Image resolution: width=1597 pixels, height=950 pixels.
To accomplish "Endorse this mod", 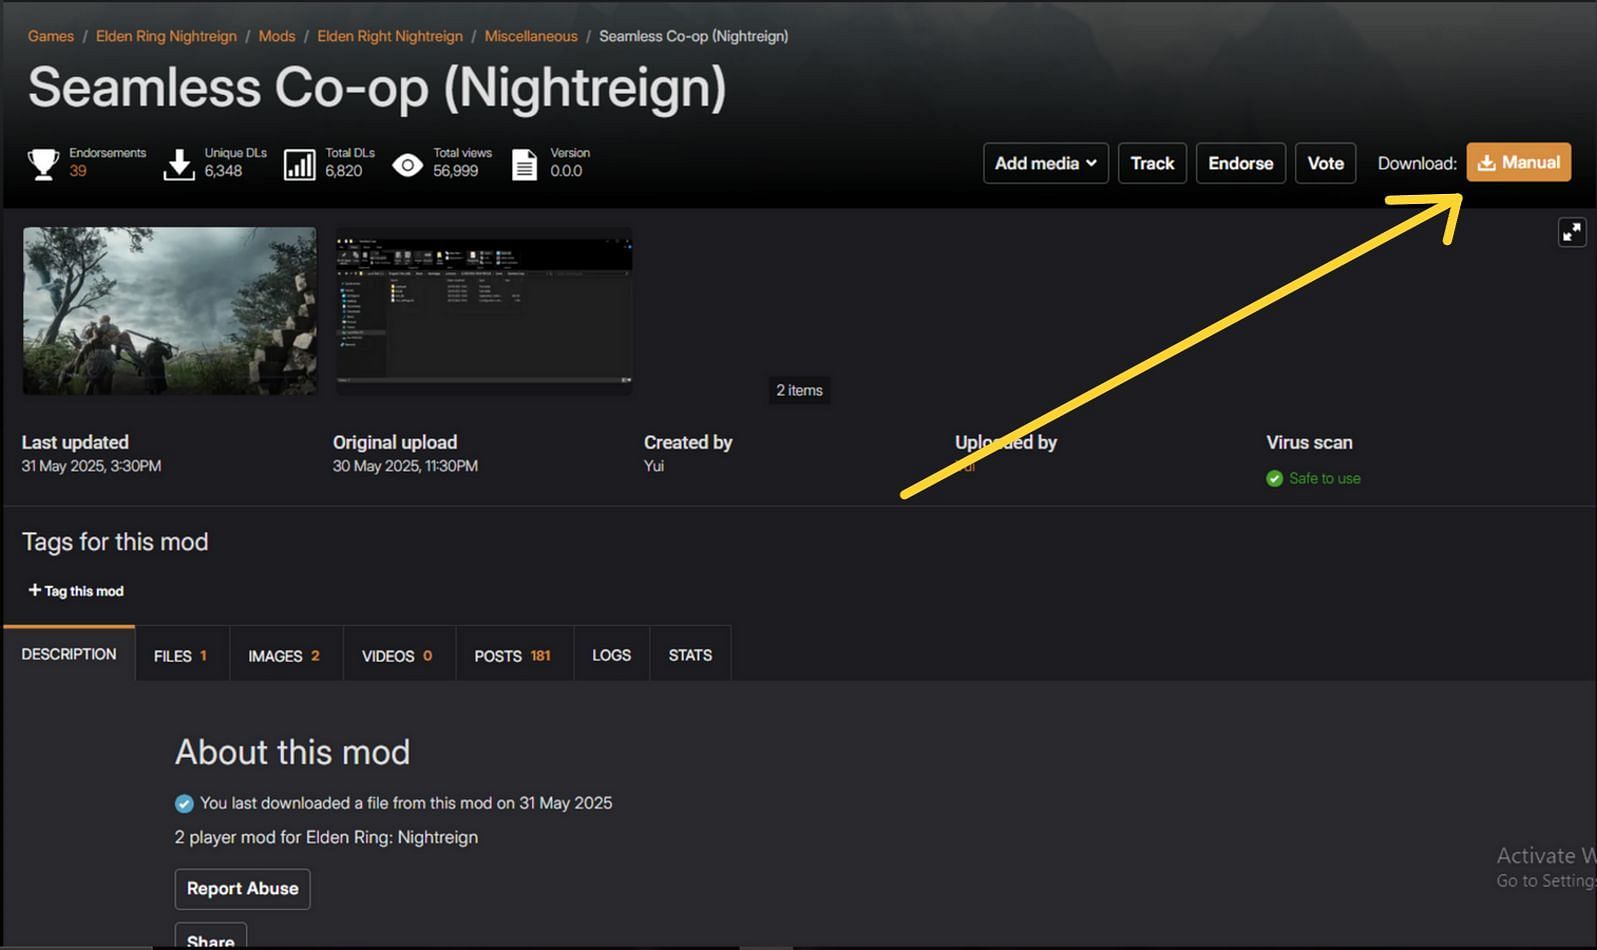I will click(1241, 163).
